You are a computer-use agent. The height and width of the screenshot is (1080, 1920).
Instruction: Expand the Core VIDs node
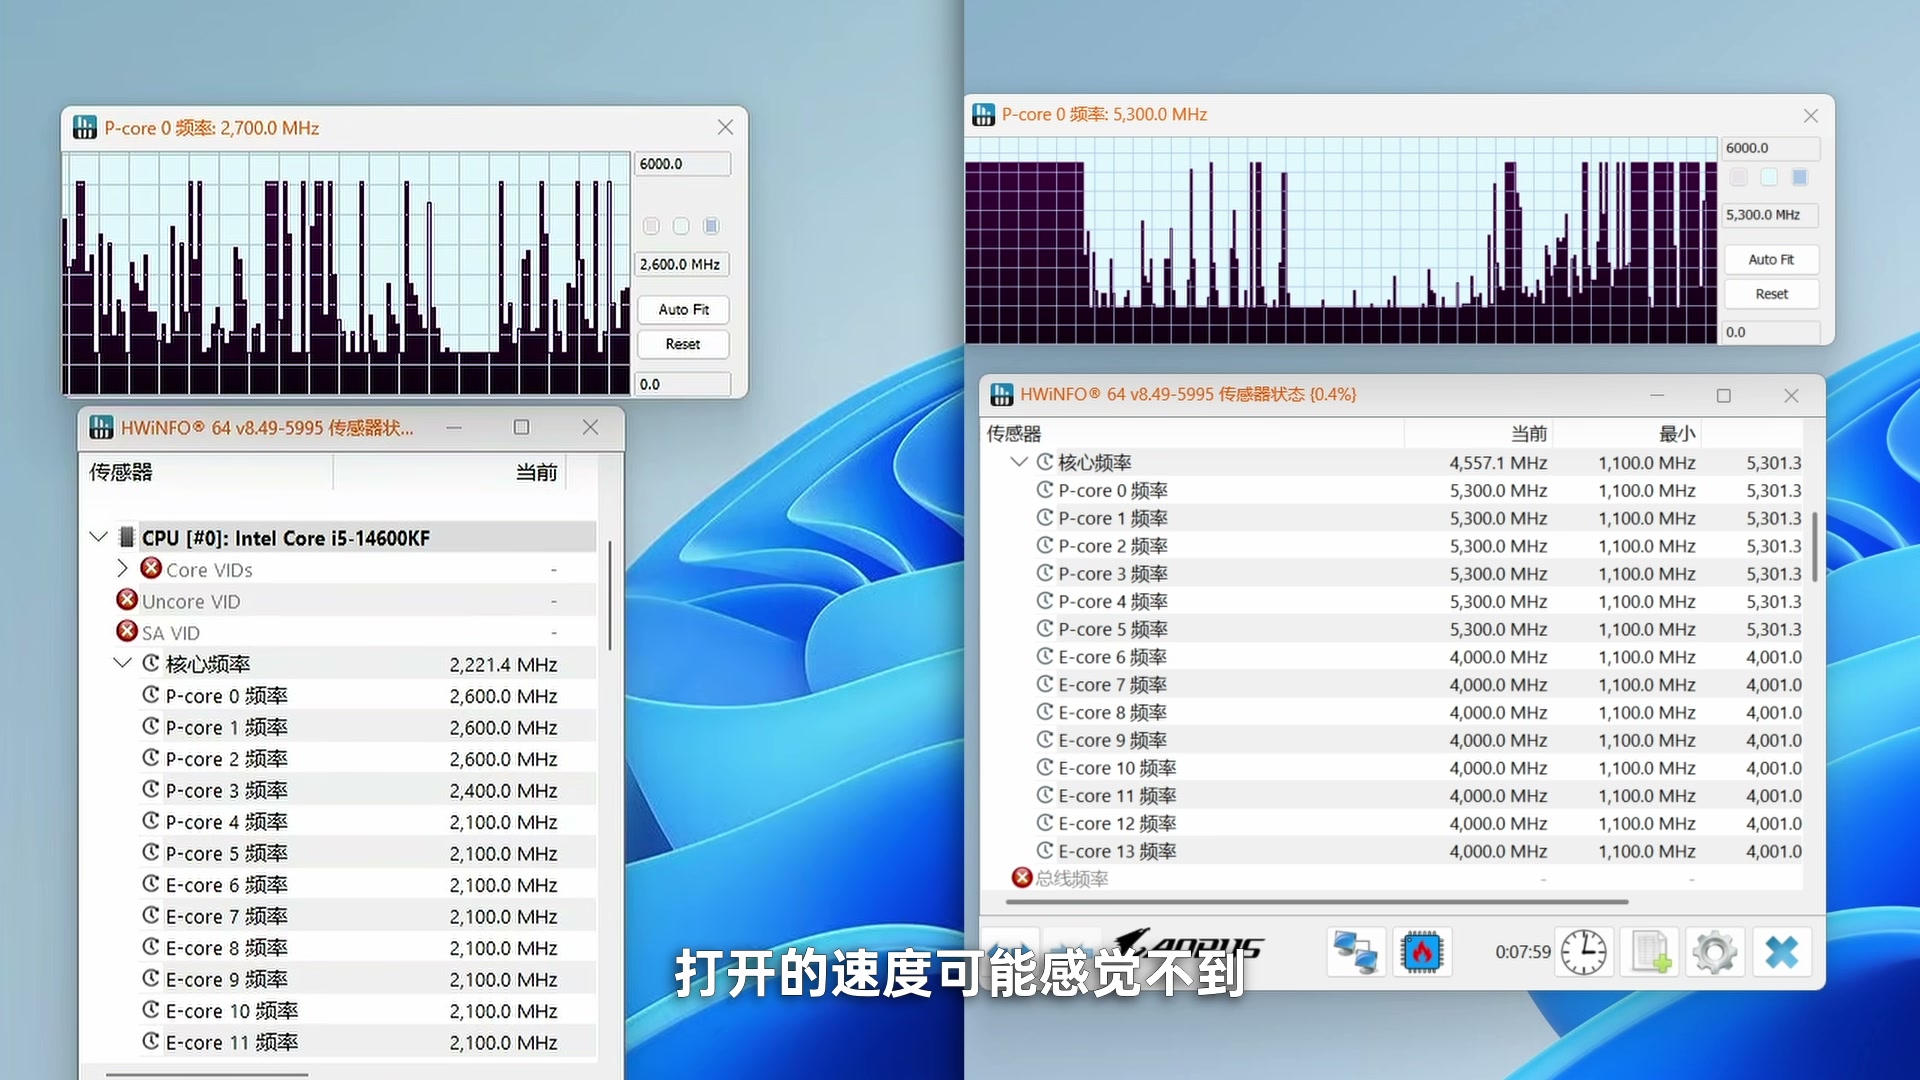pos(122,568)
